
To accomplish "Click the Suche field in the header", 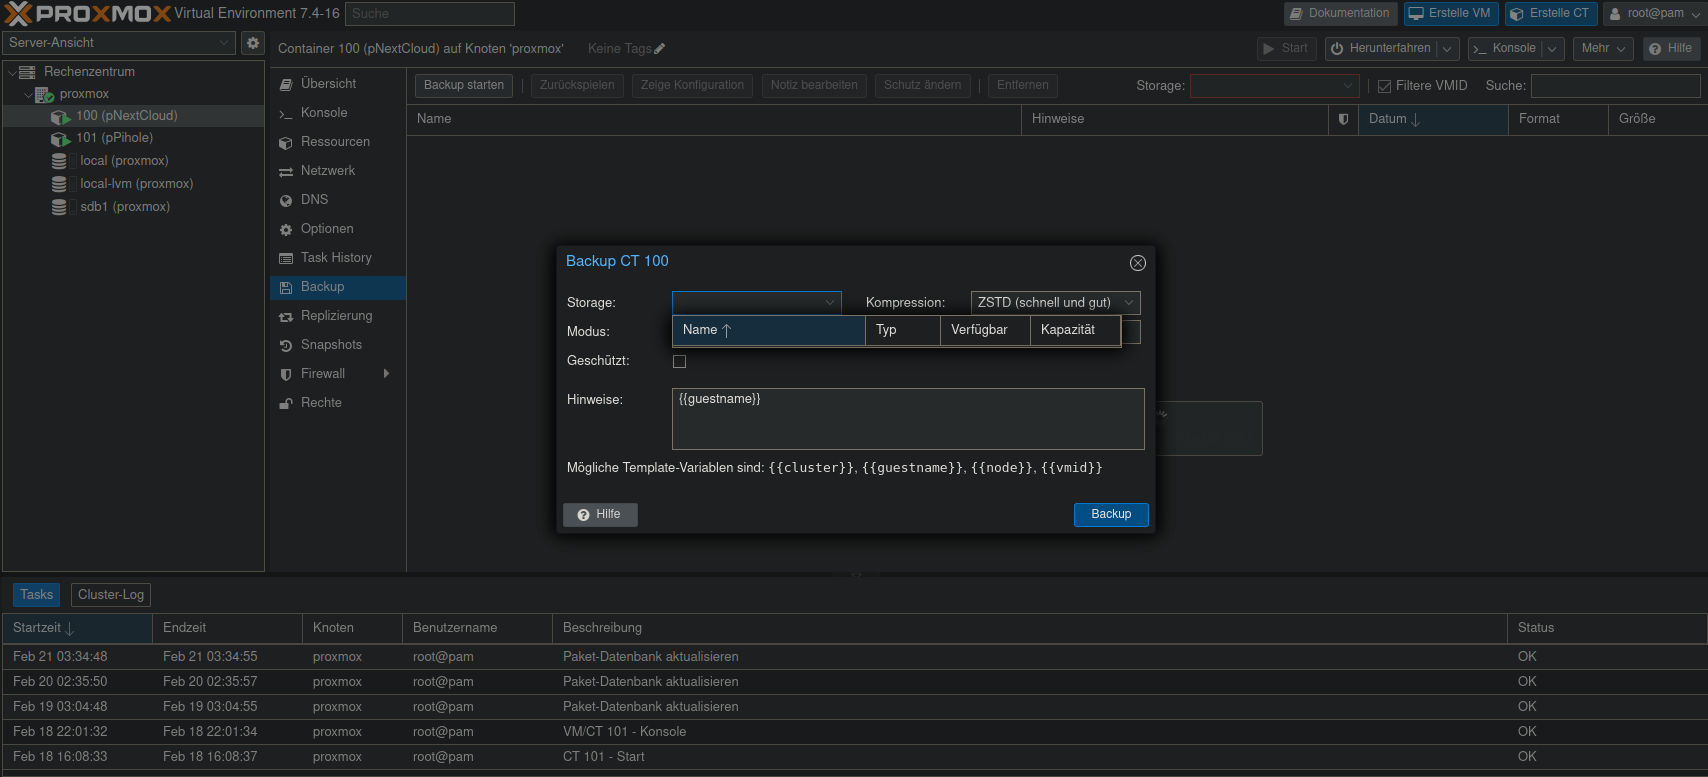I will point(431,14).
